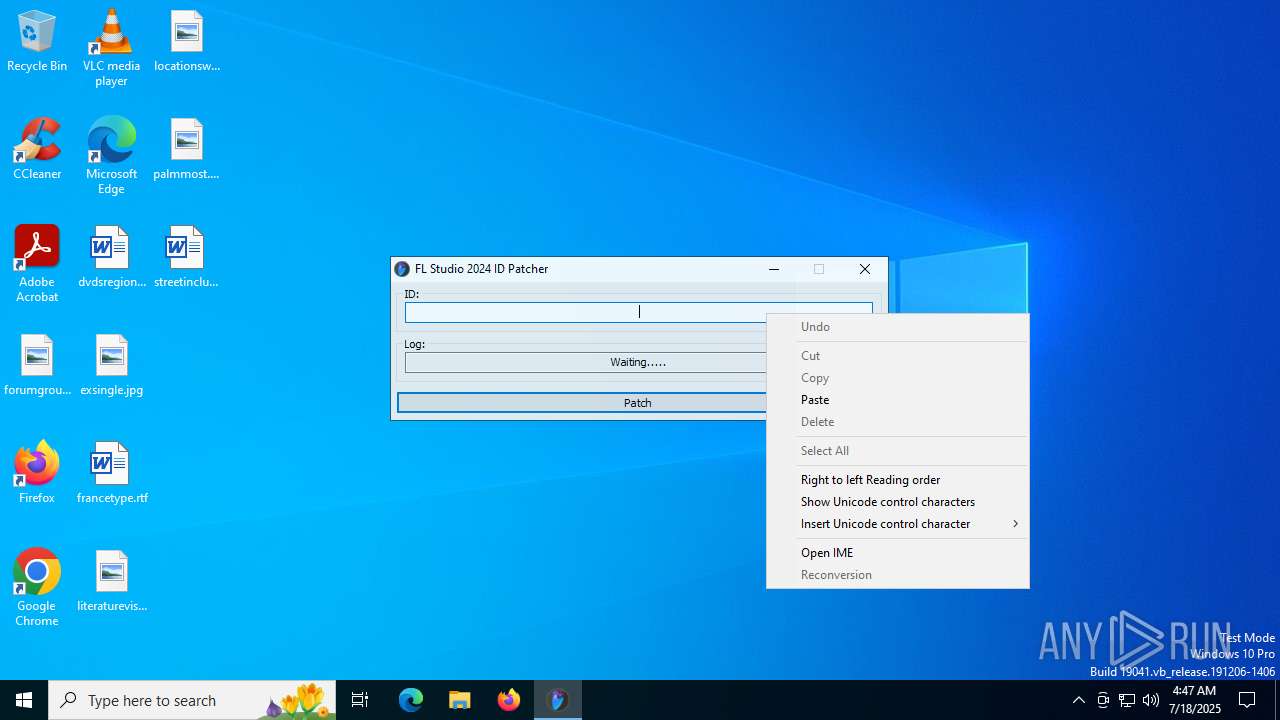Select forumgrou... image file
The width and height of the screenshot is (1280, 720).
coord(37,365)
